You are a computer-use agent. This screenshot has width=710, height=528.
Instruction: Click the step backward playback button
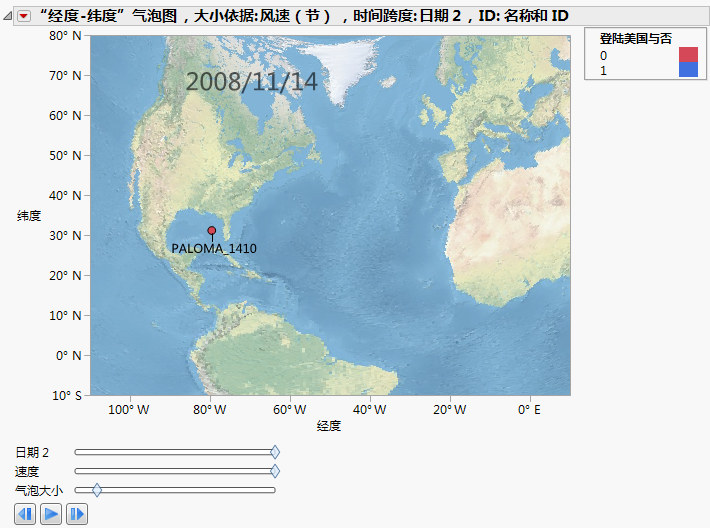tap(26, 514)
